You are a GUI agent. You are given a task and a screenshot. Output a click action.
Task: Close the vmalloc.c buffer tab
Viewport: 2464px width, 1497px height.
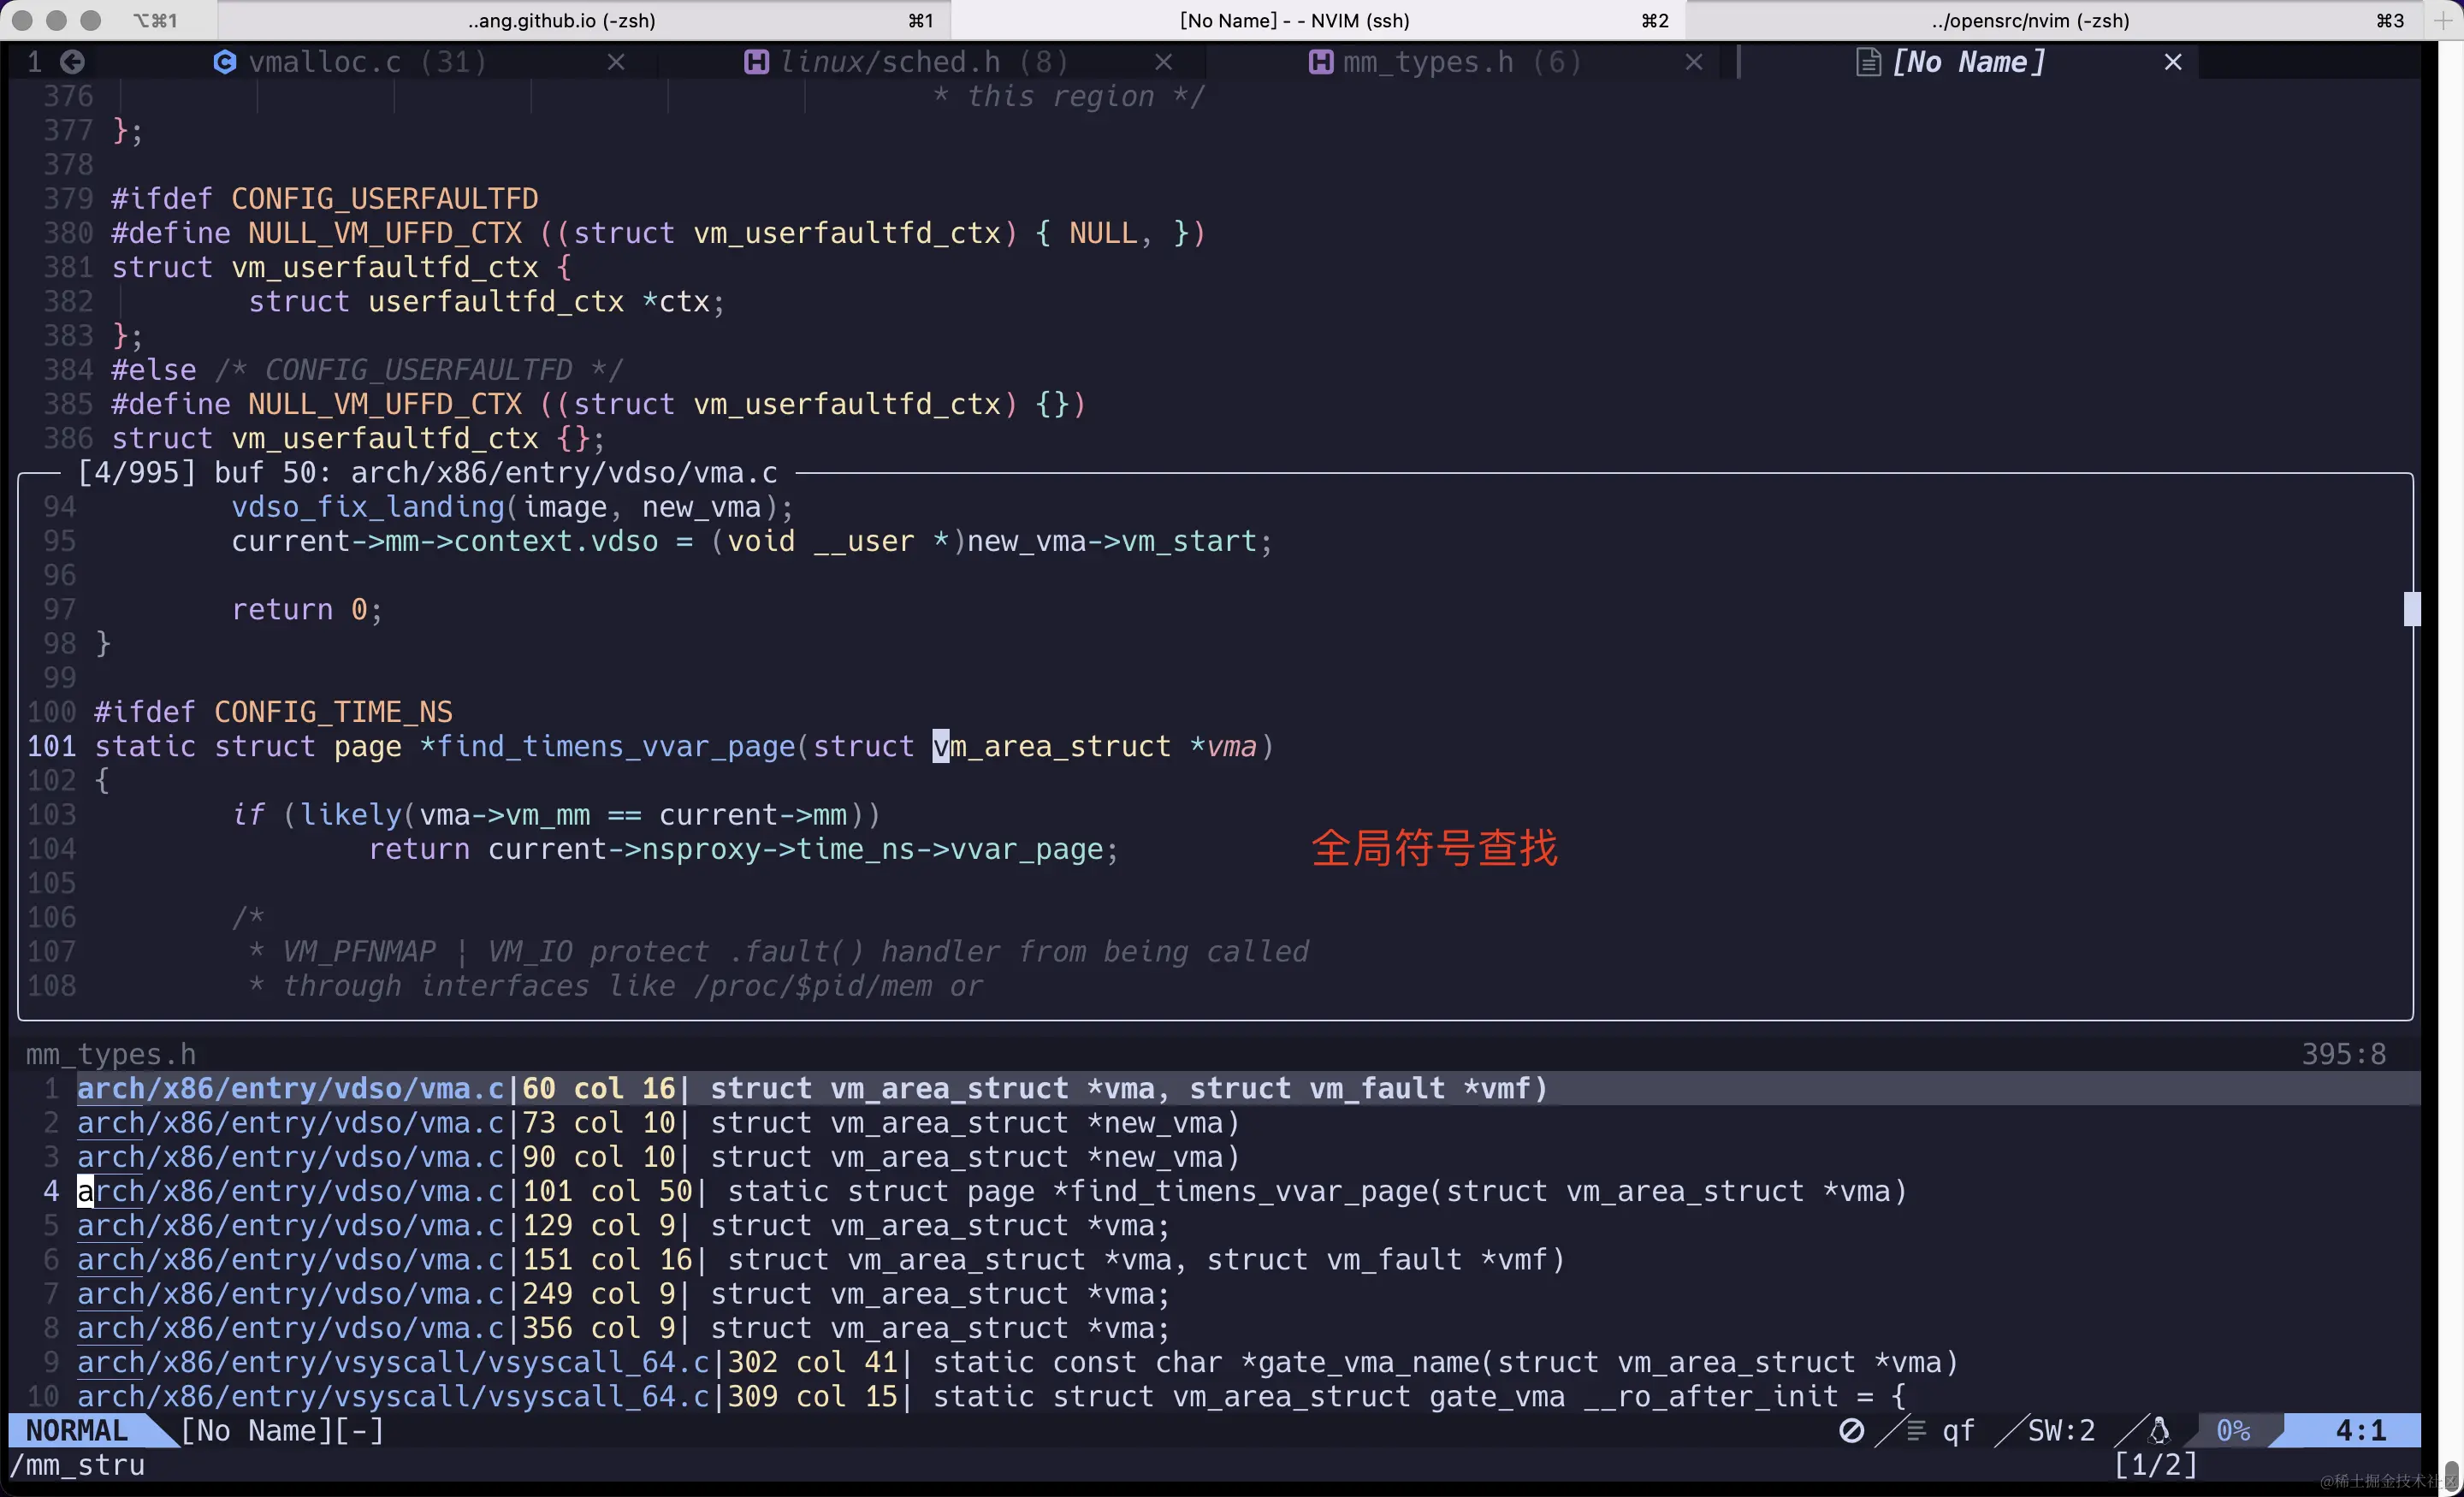click(x=616, y=62)
